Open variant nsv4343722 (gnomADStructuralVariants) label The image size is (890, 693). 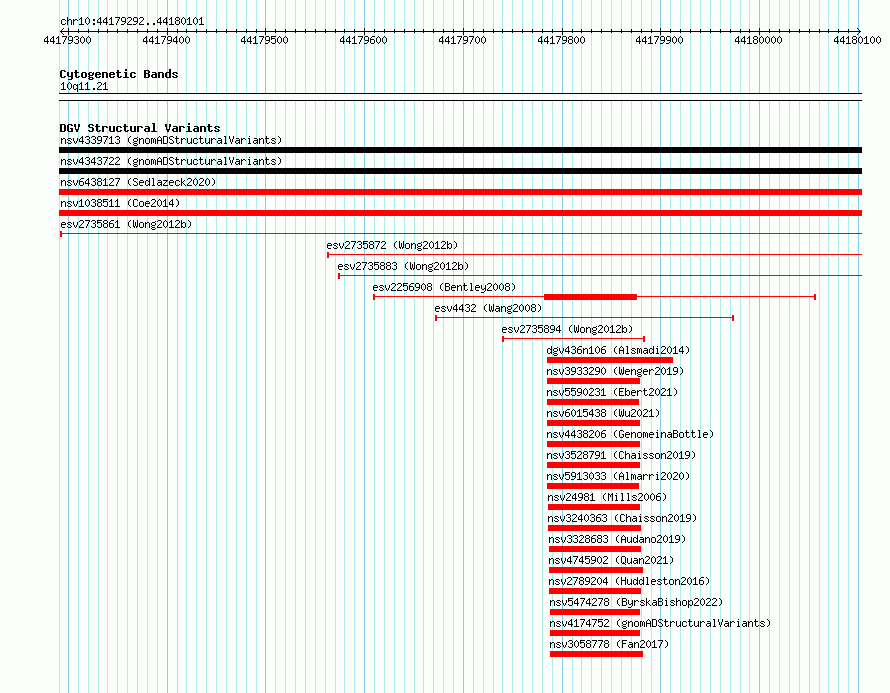click(171, 161)
